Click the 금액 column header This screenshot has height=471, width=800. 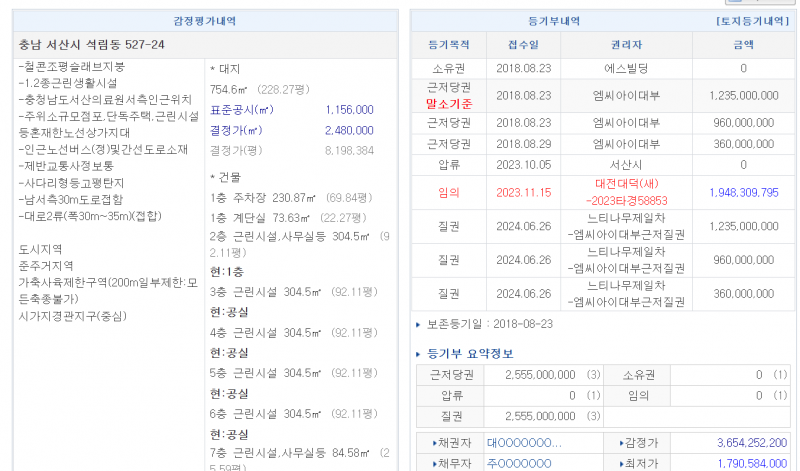(x=743, y=45)
